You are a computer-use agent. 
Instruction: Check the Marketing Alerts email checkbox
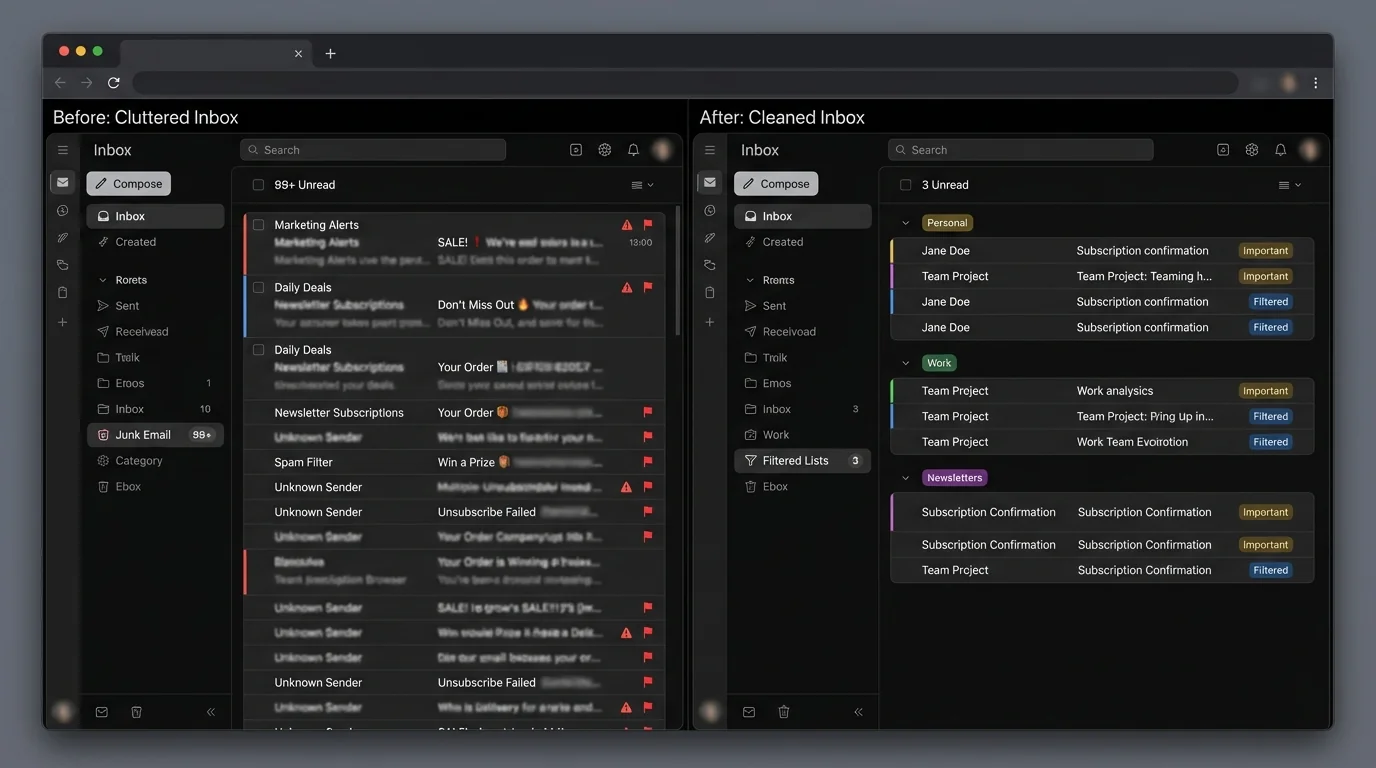[x=258, y=225]
